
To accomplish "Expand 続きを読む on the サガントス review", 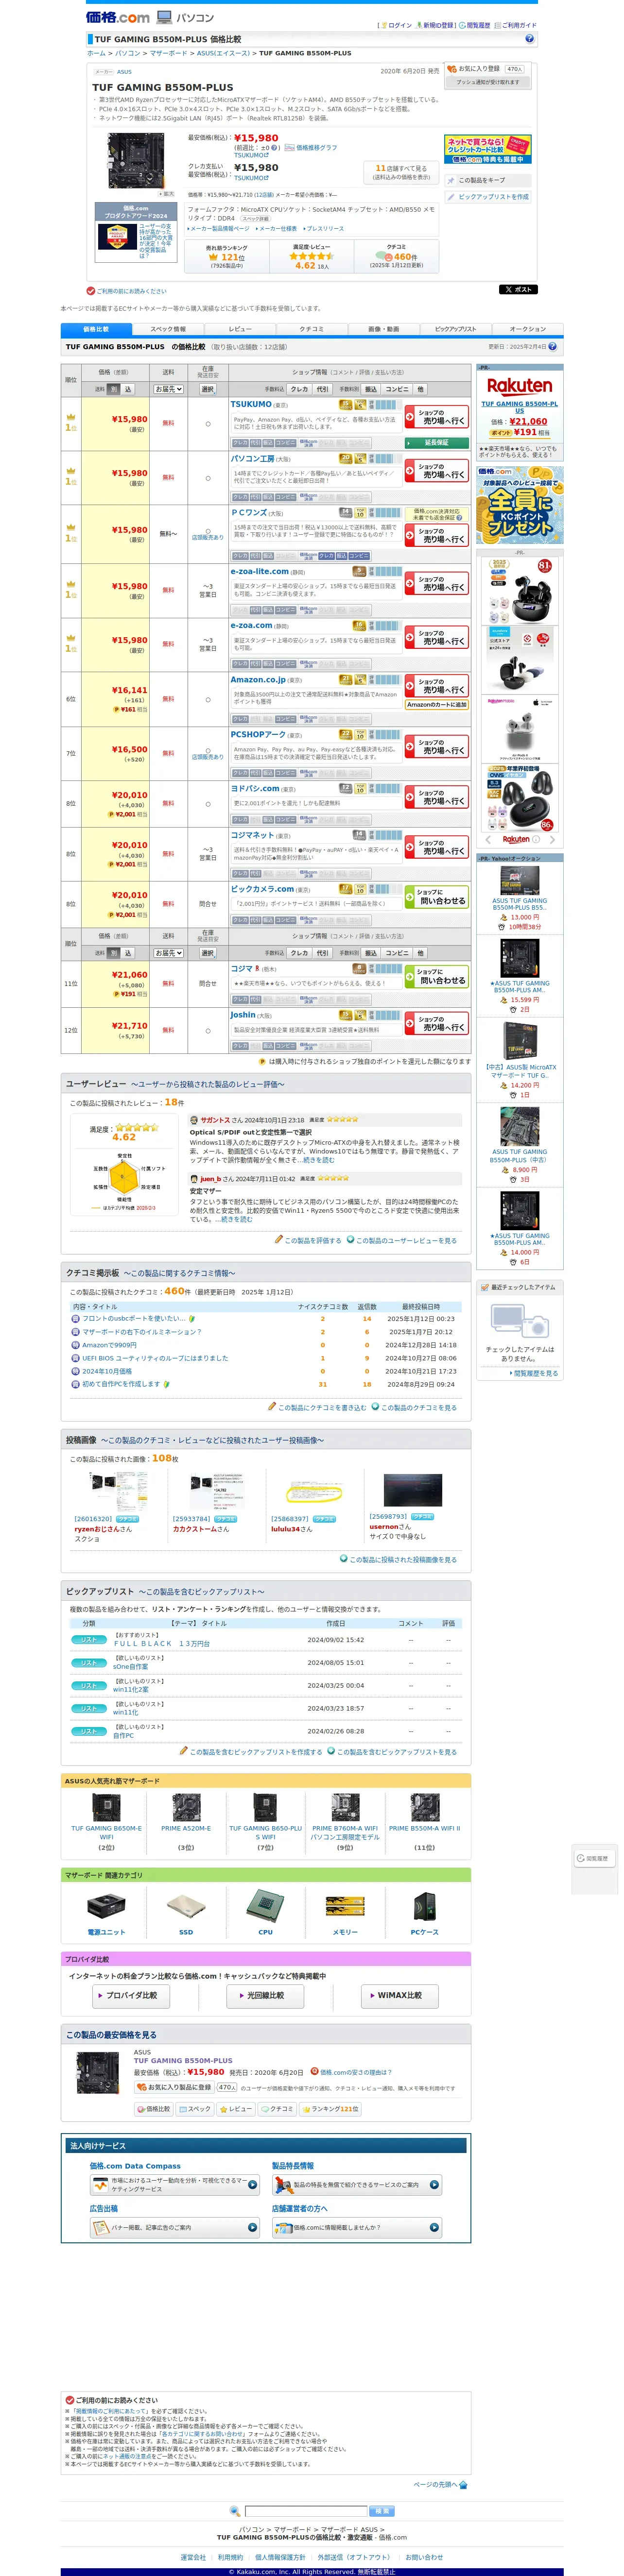I will click(318, 1160).
